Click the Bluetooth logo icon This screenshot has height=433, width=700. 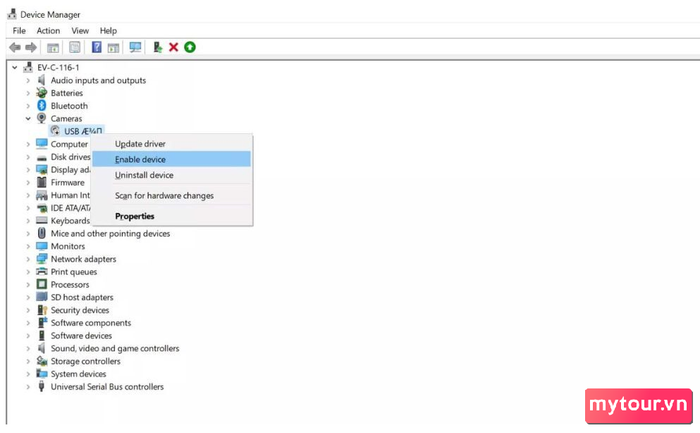point(42,105)
